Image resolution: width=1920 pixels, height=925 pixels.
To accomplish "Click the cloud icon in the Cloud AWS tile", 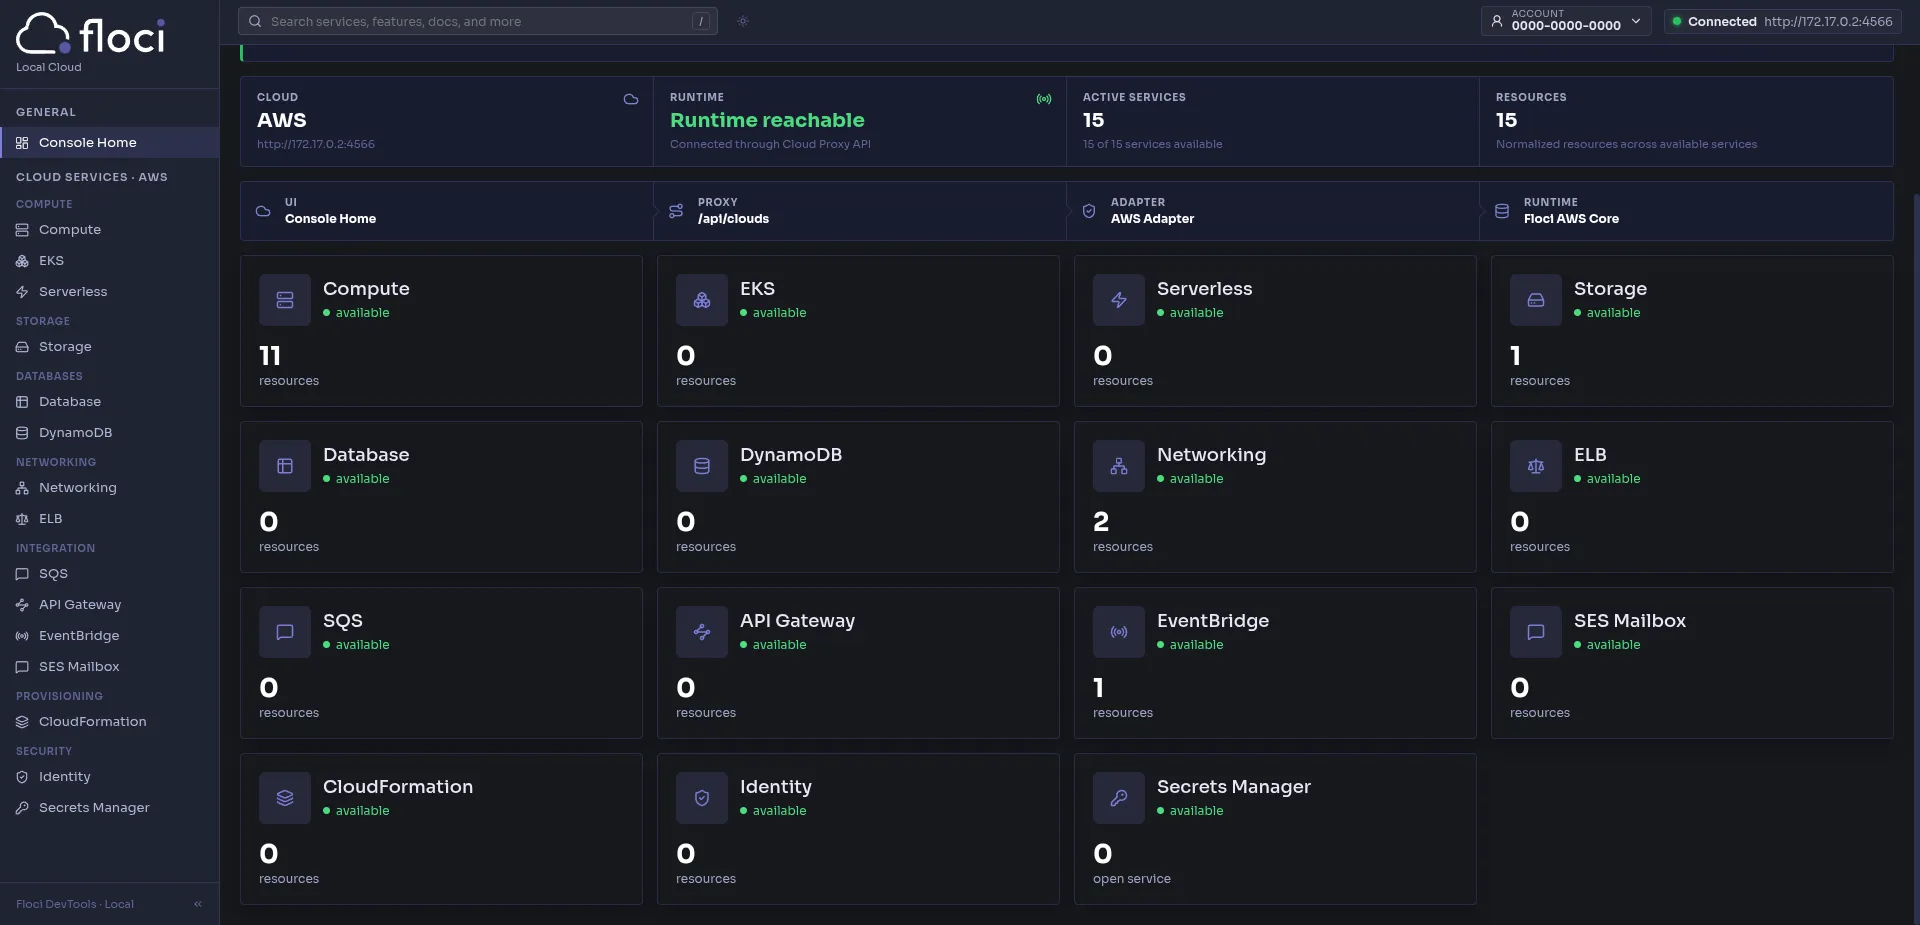I will [631, 99].
